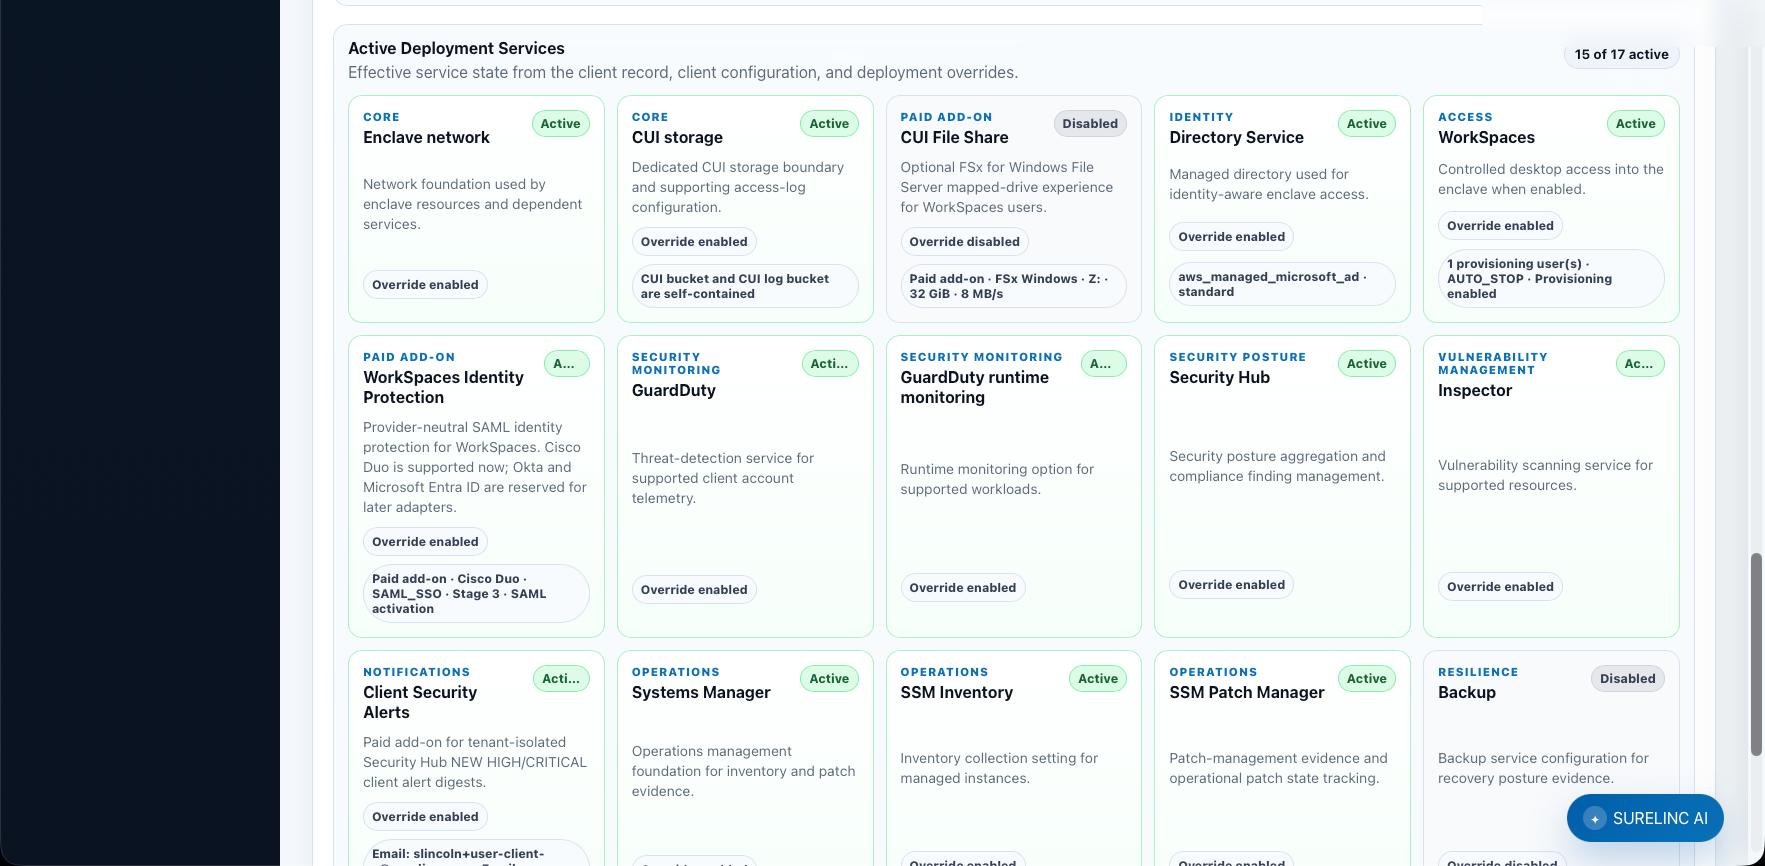
Task: Click the truncated badge on WorkSpaces Identity Protection
Action: [x=566, y=364]
